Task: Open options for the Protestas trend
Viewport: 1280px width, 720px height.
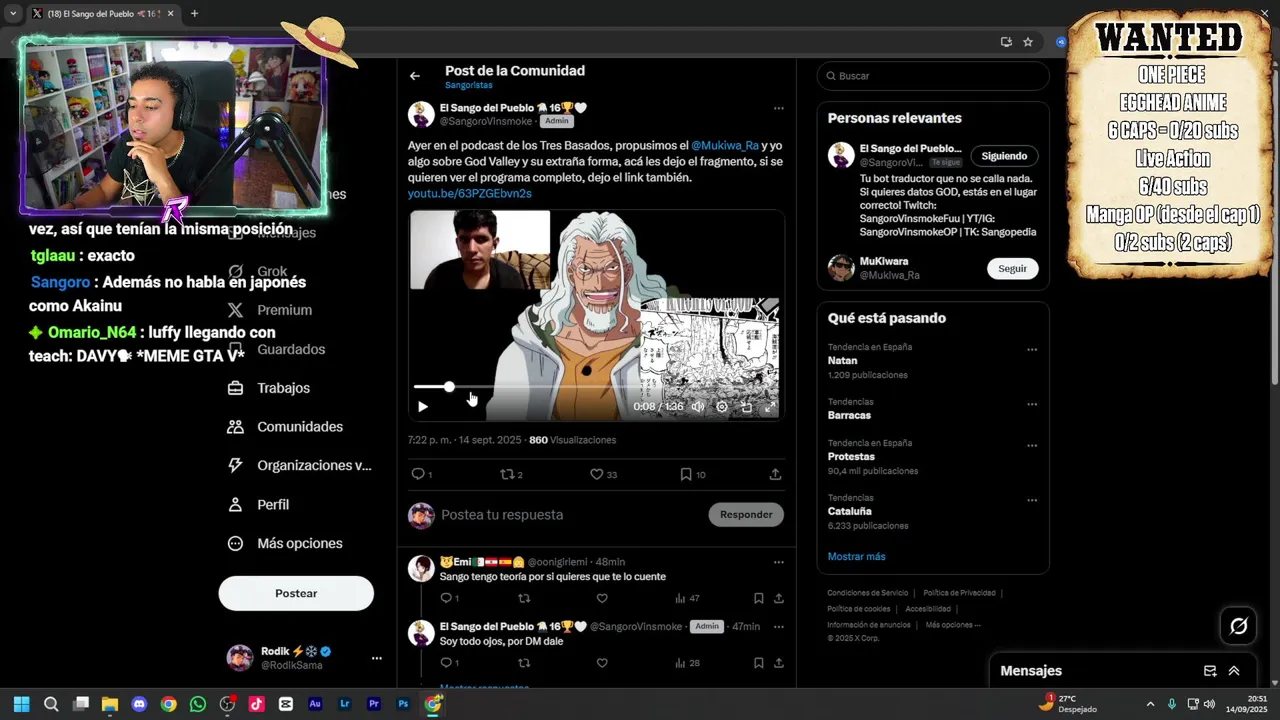Action: pyautogui.click(x=1032, y=446)
